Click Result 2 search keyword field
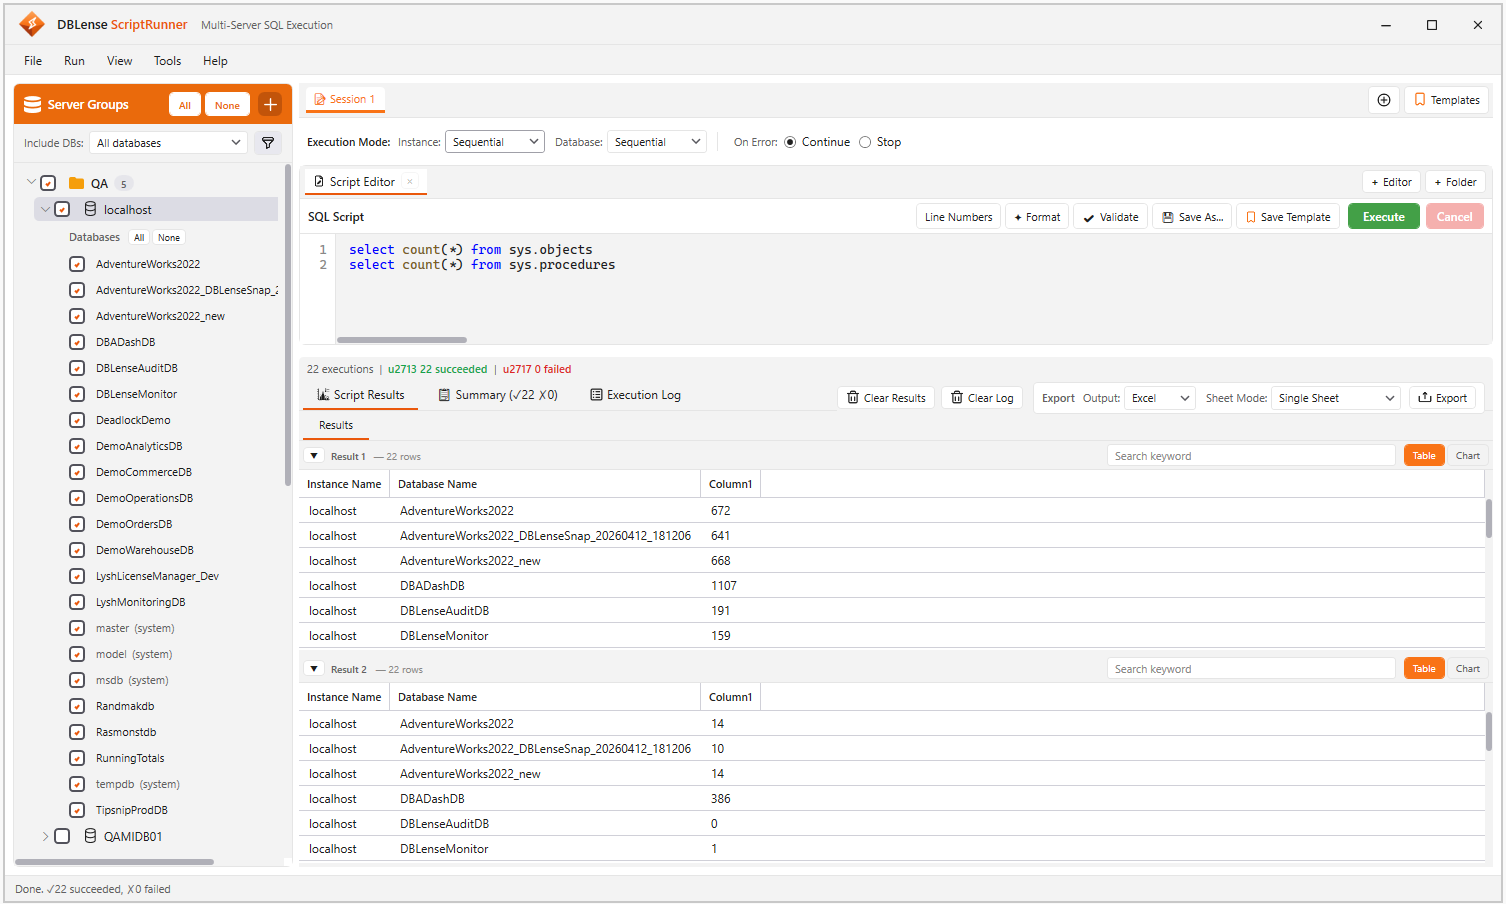 click(x=1251, y=669)
